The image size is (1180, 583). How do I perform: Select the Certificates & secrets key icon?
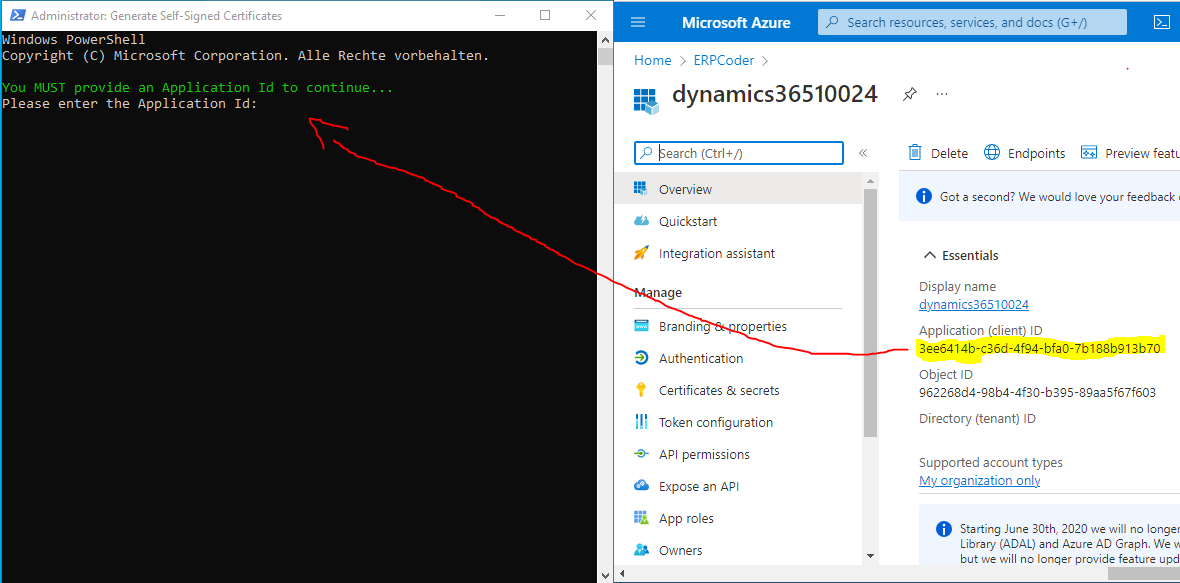[641, 390]
